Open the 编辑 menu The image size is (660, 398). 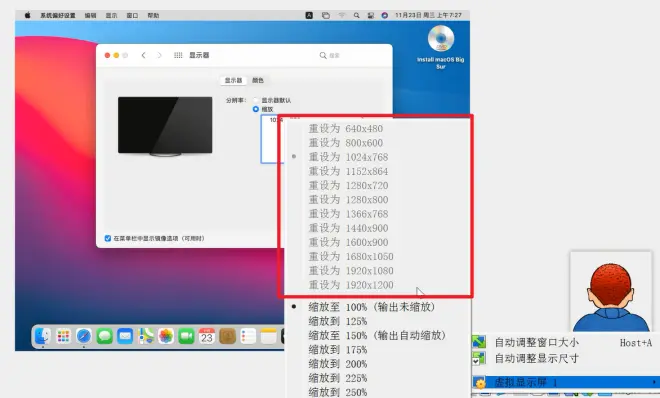[x=90, y=15]
